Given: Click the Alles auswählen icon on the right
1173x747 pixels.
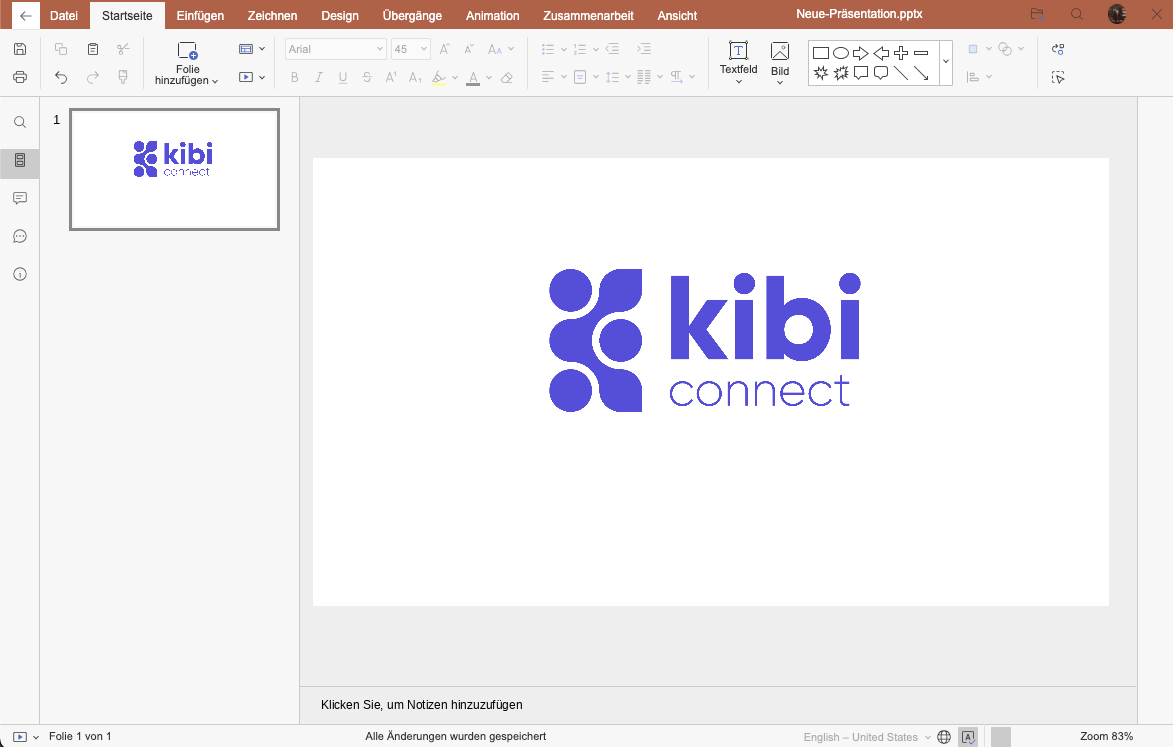Looking at the screenshot, I should click(x=1057, y=76).
